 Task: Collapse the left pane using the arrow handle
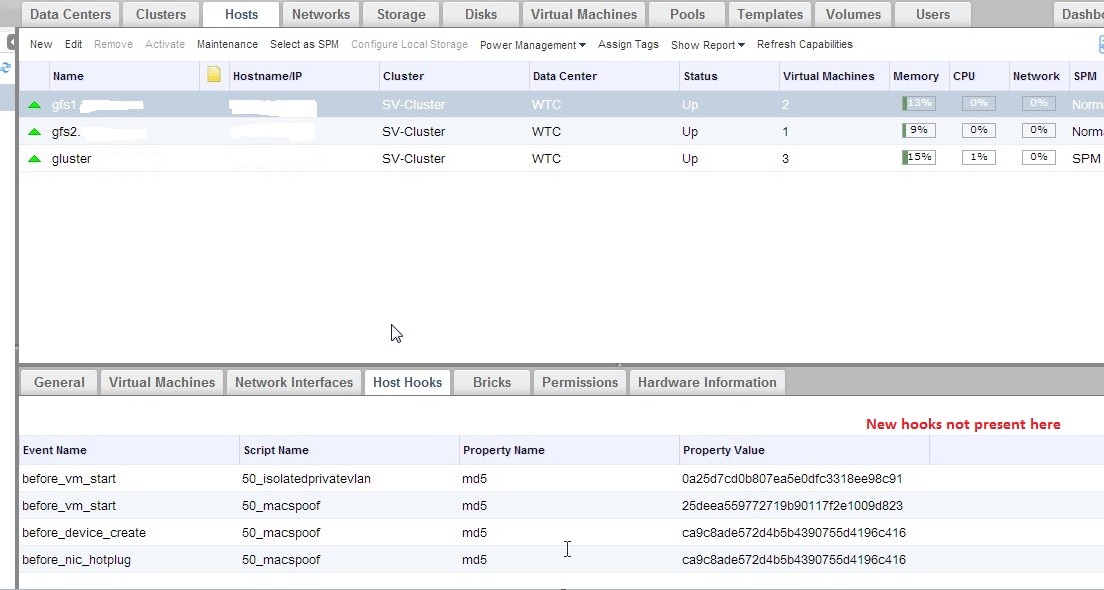(11, 43)
